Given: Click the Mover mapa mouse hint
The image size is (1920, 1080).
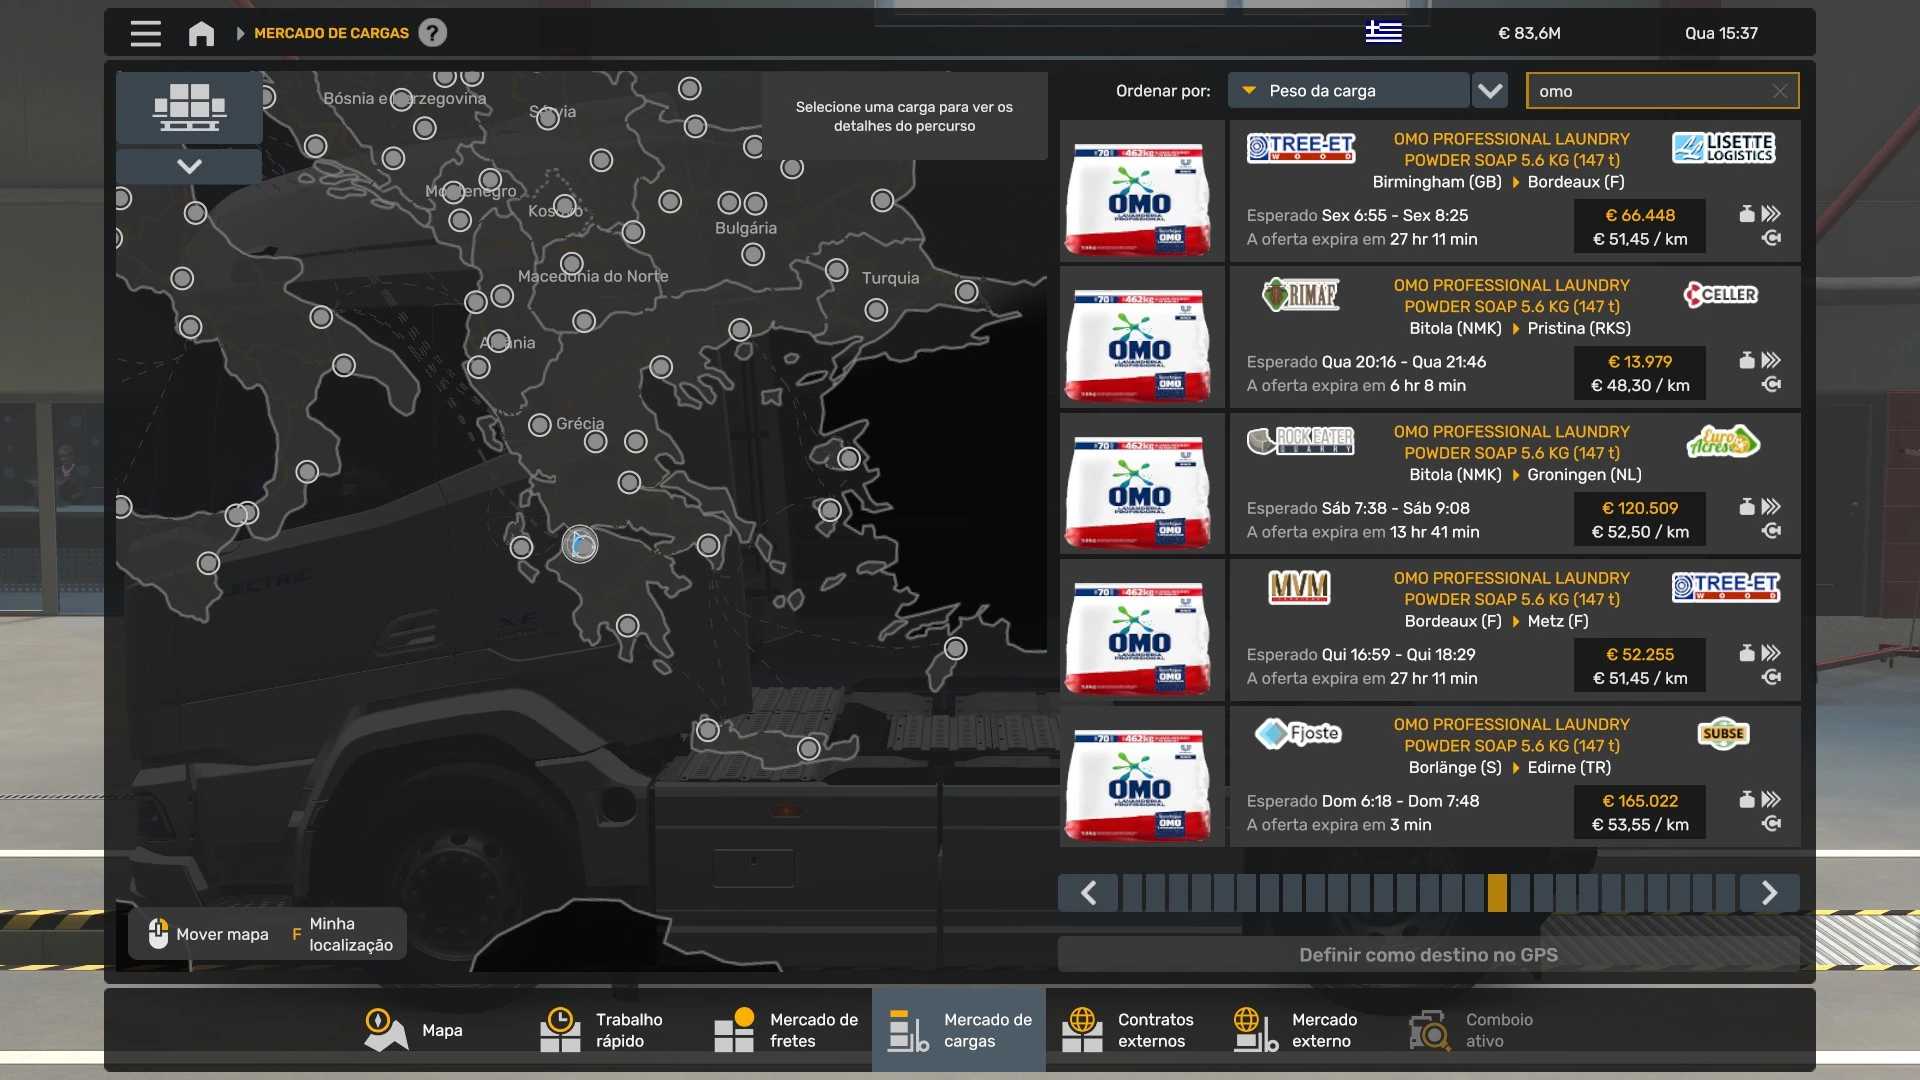Looking at the screenshot, I should pos(209,934).
